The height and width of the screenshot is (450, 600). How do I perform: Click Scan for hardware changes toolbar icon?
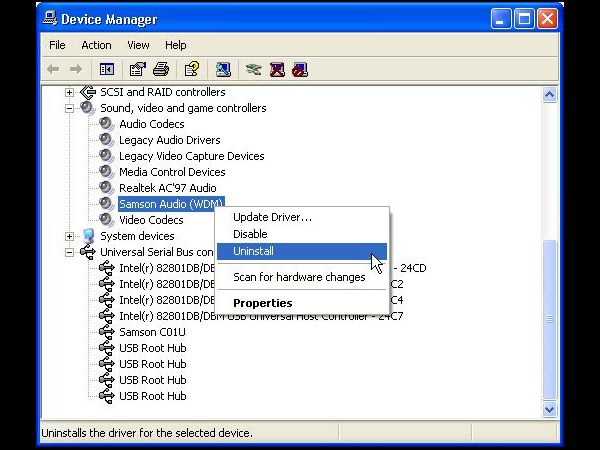(x=223, y=70)
